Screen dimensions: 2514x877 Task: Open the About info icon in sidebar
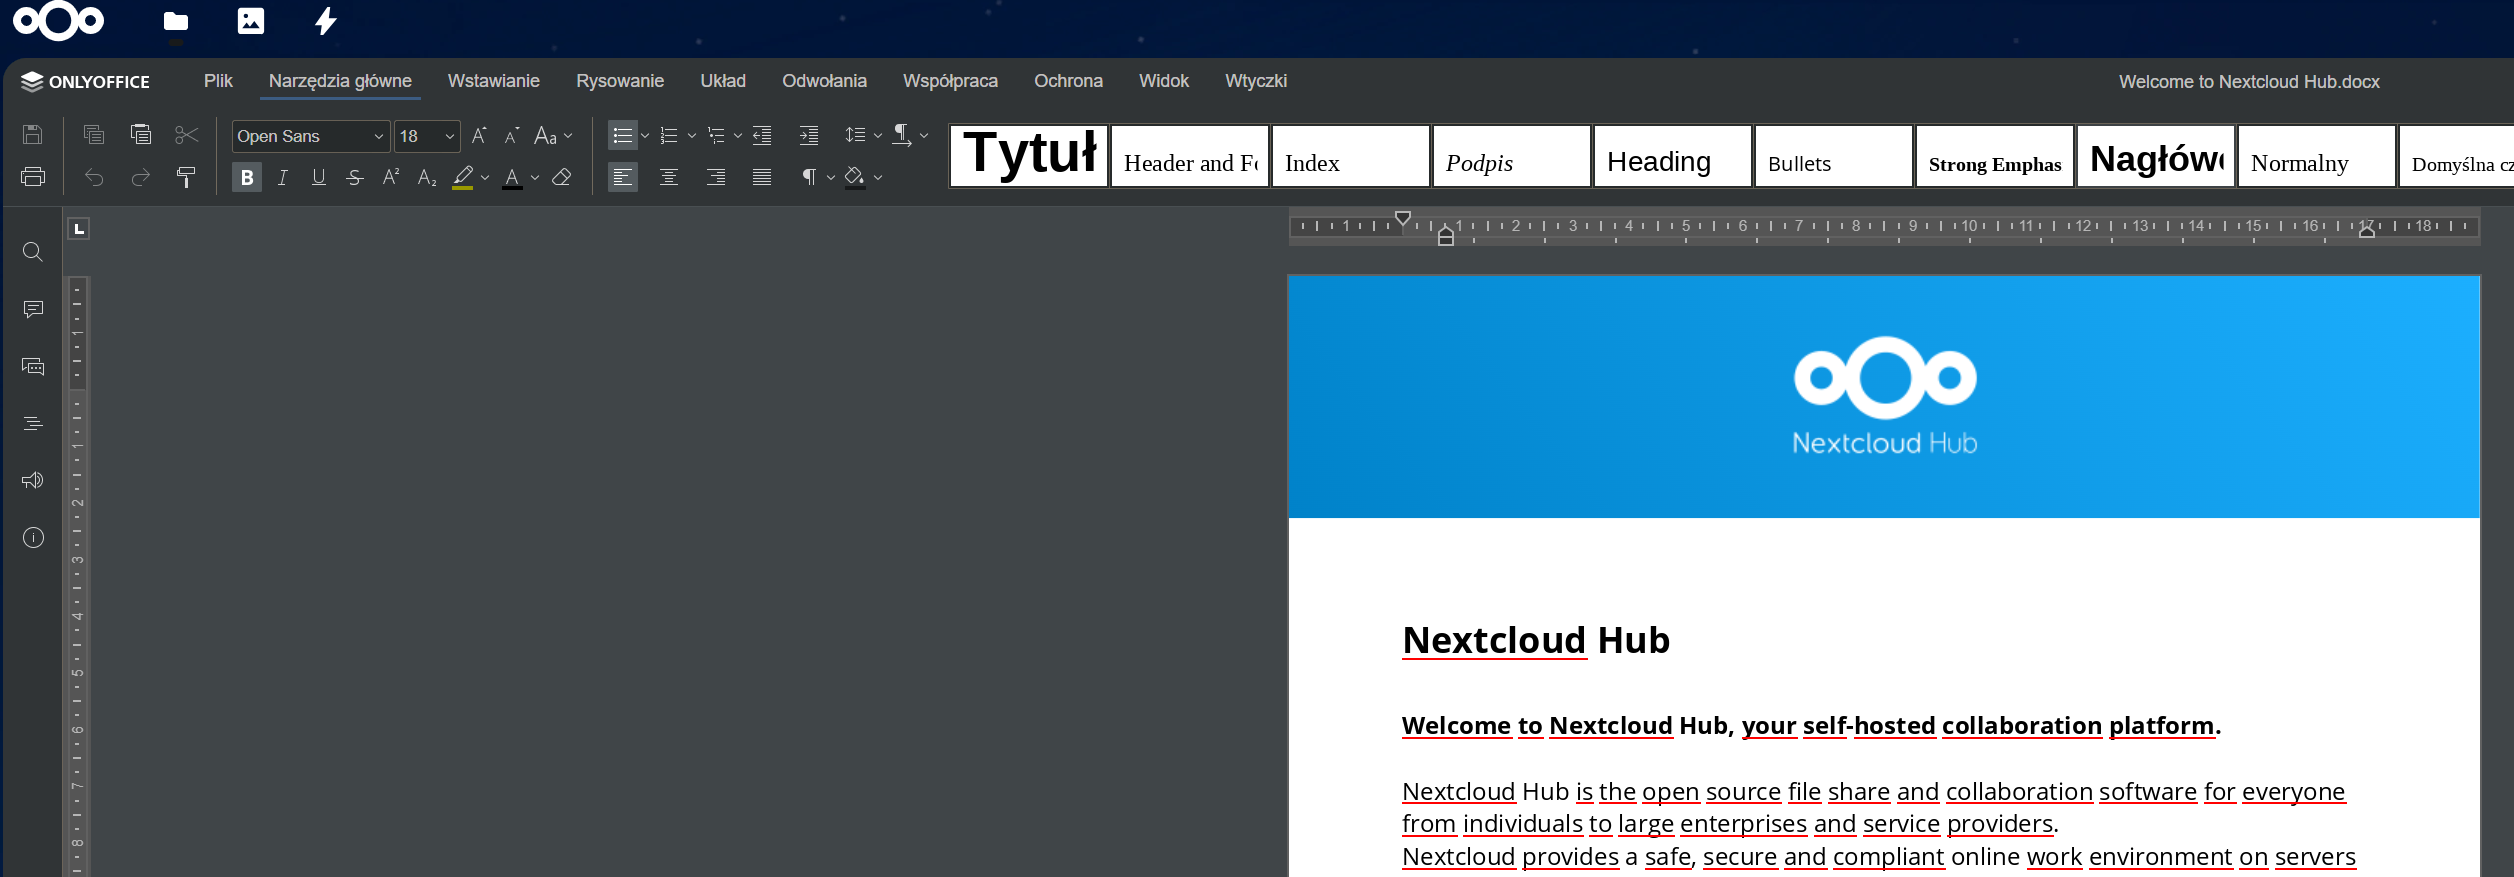click(x=33, y=538)
